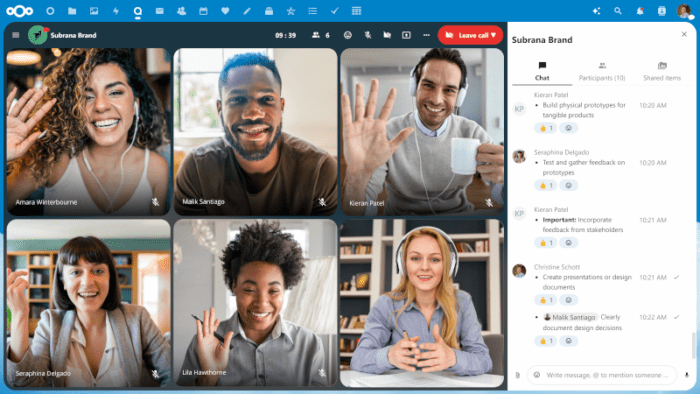Open the call reactions emoji menu

point(347,35)
